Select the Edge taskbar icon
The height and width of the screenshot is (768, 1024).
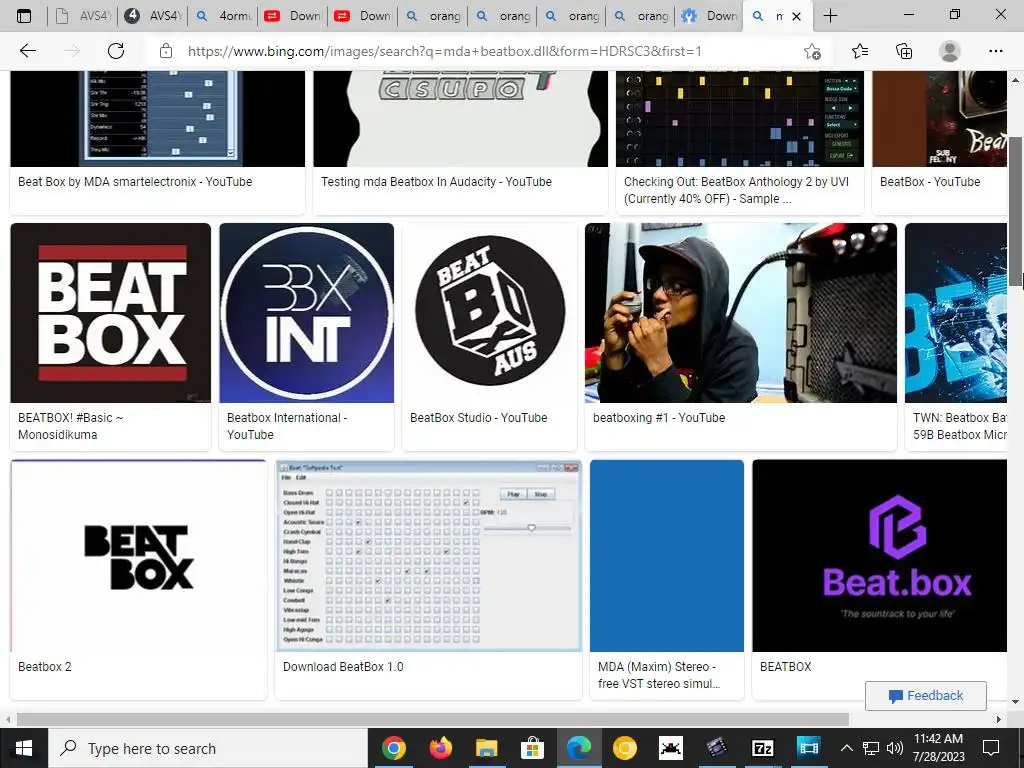579,748
